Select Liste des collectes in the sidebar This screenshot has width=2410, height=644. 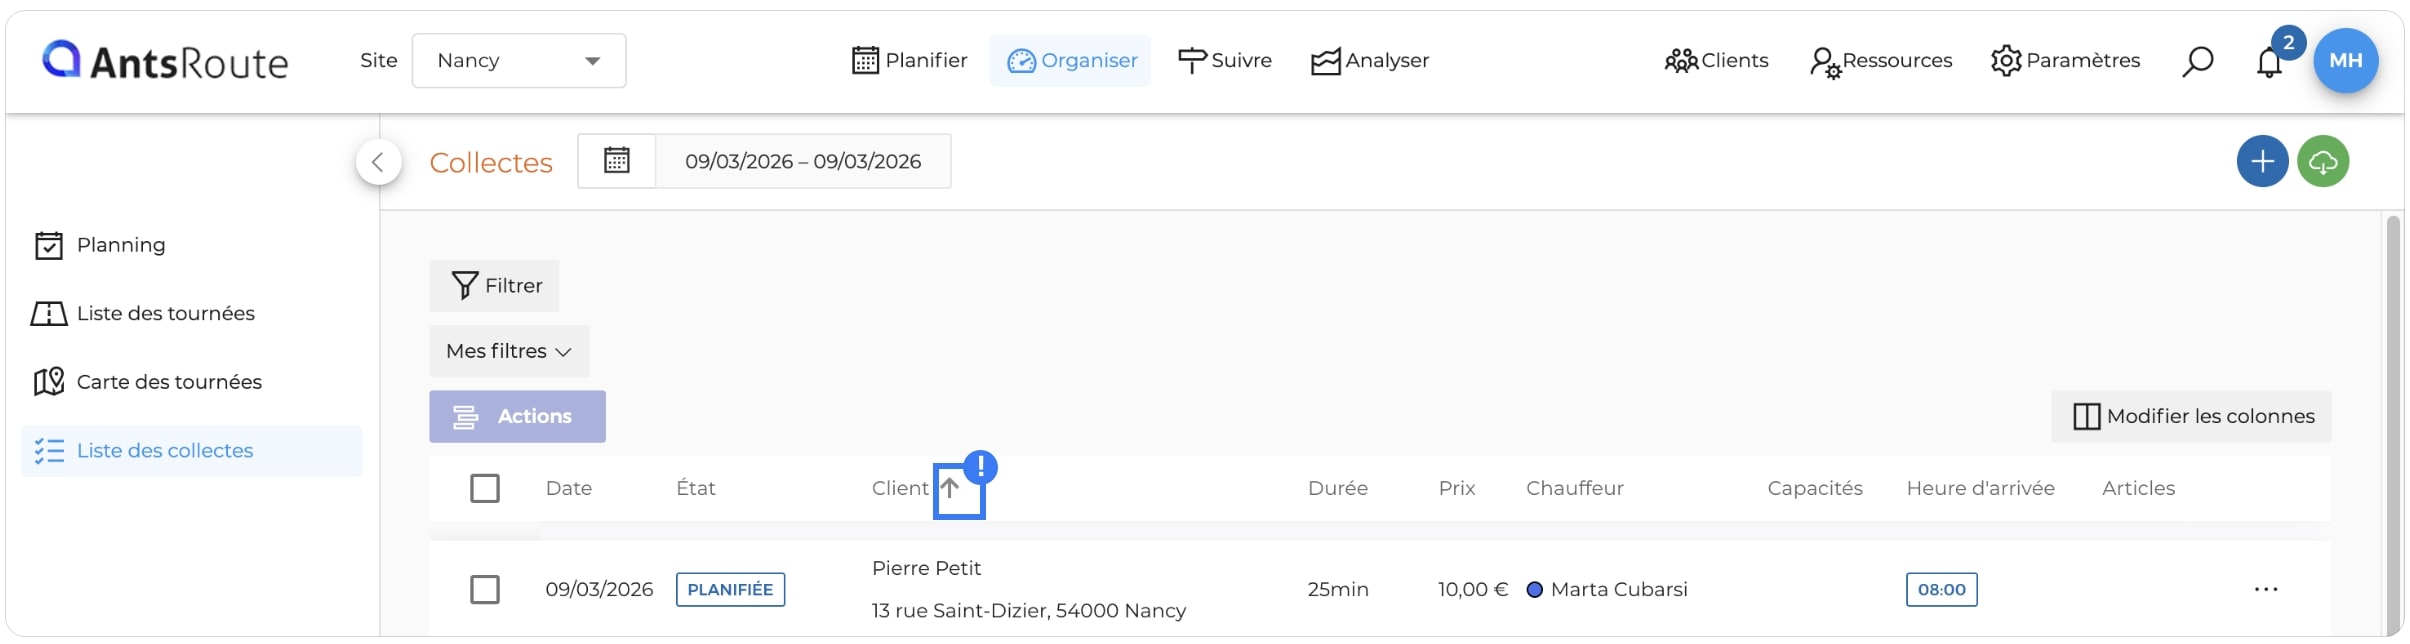coord(191,450)
